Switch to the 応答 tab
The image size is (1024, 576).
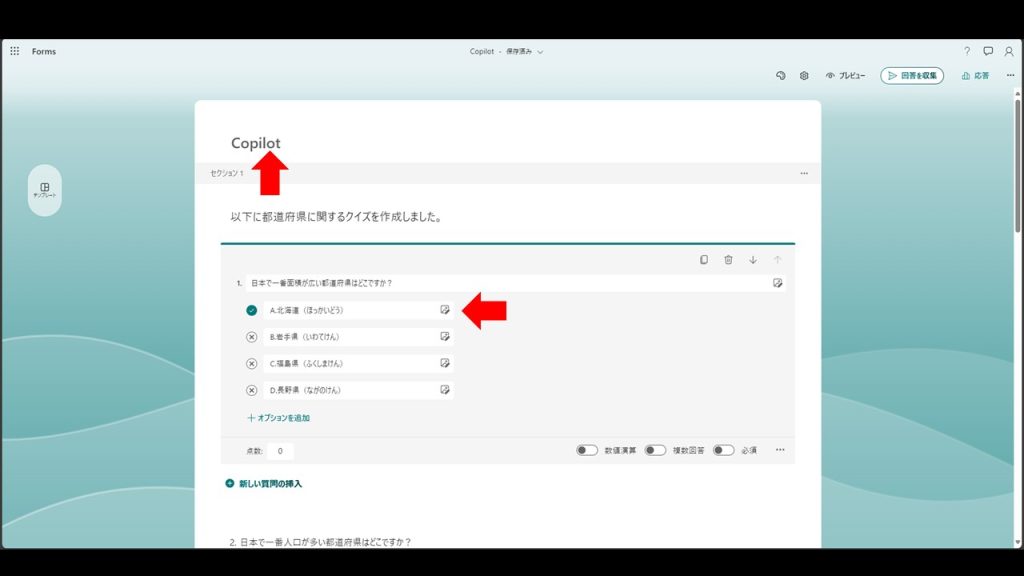point(975,76)
